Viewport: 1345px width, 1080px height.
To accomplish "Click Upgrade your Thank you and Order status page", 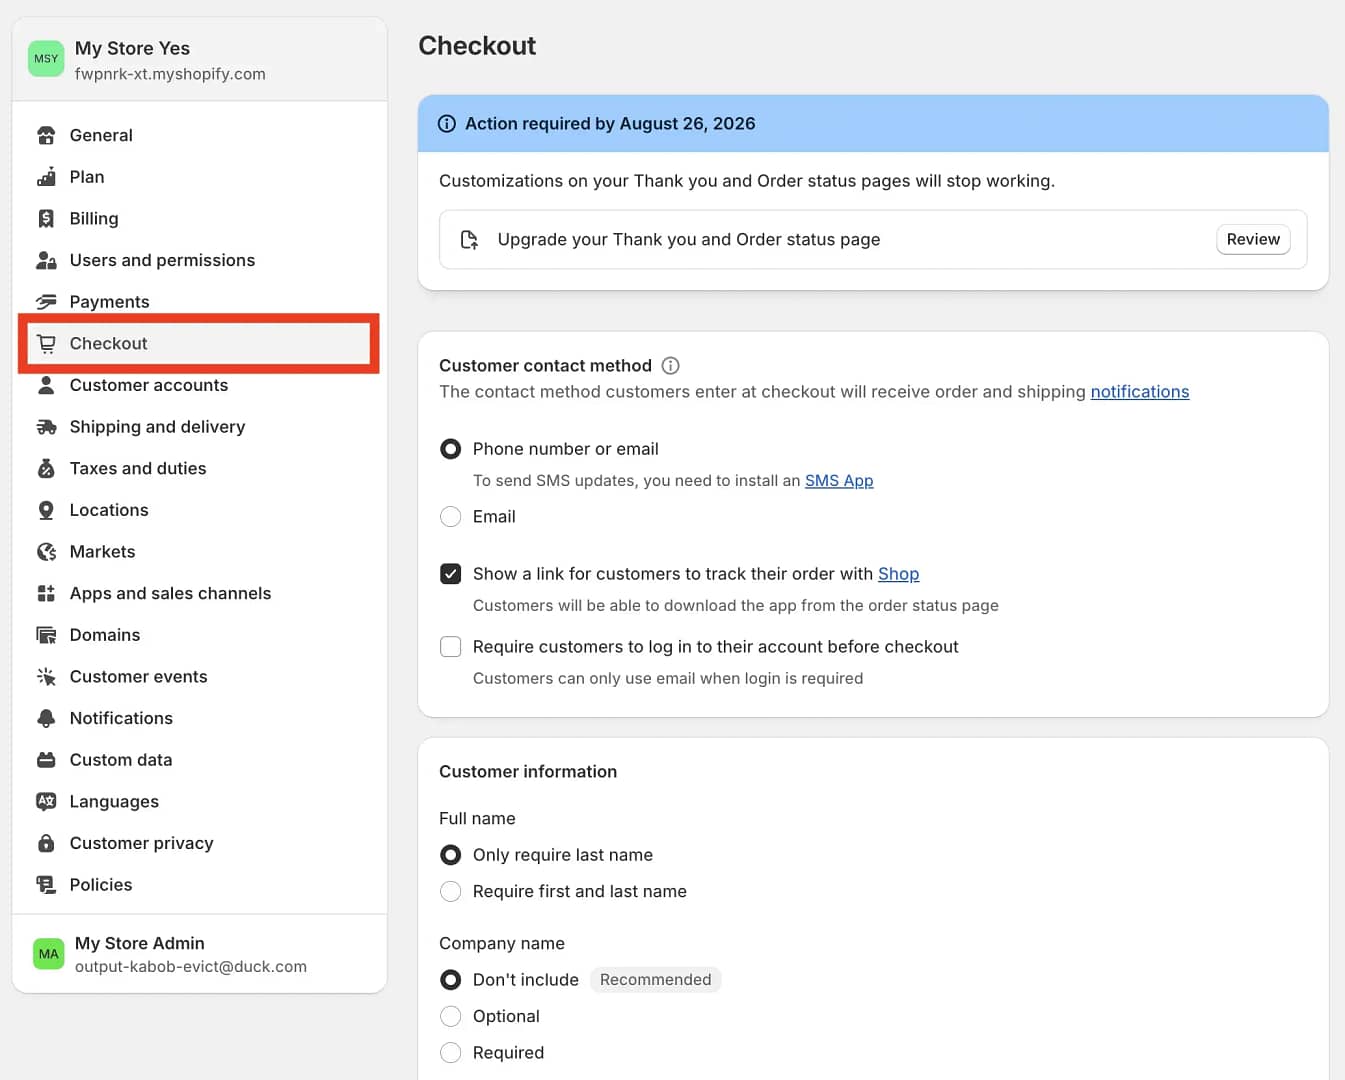I will [689, 240].
